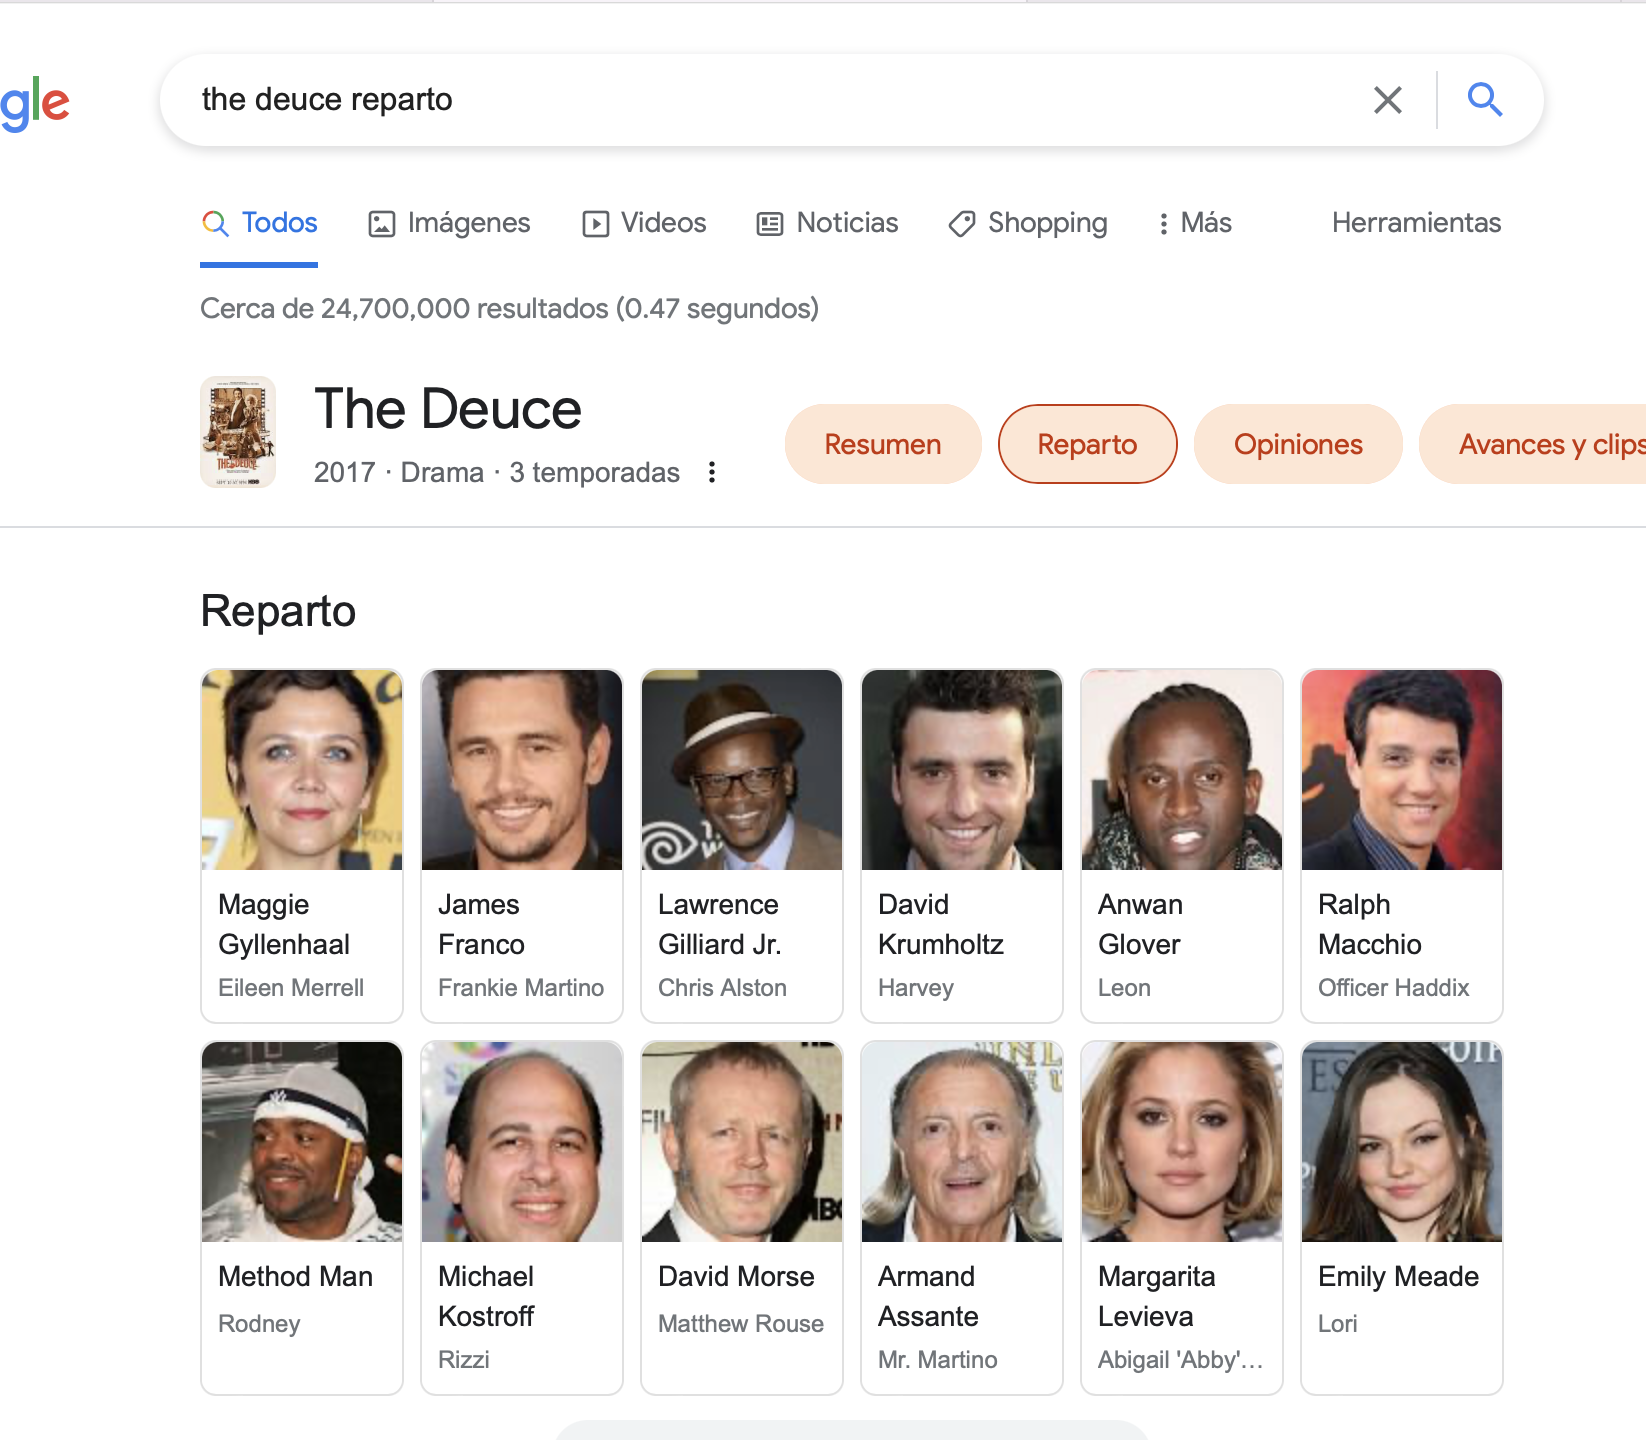Viewport: 1646px width, 1440px height.
Task: Click Maggie Gyllenhaal's photo
Action: pos(302,770)
